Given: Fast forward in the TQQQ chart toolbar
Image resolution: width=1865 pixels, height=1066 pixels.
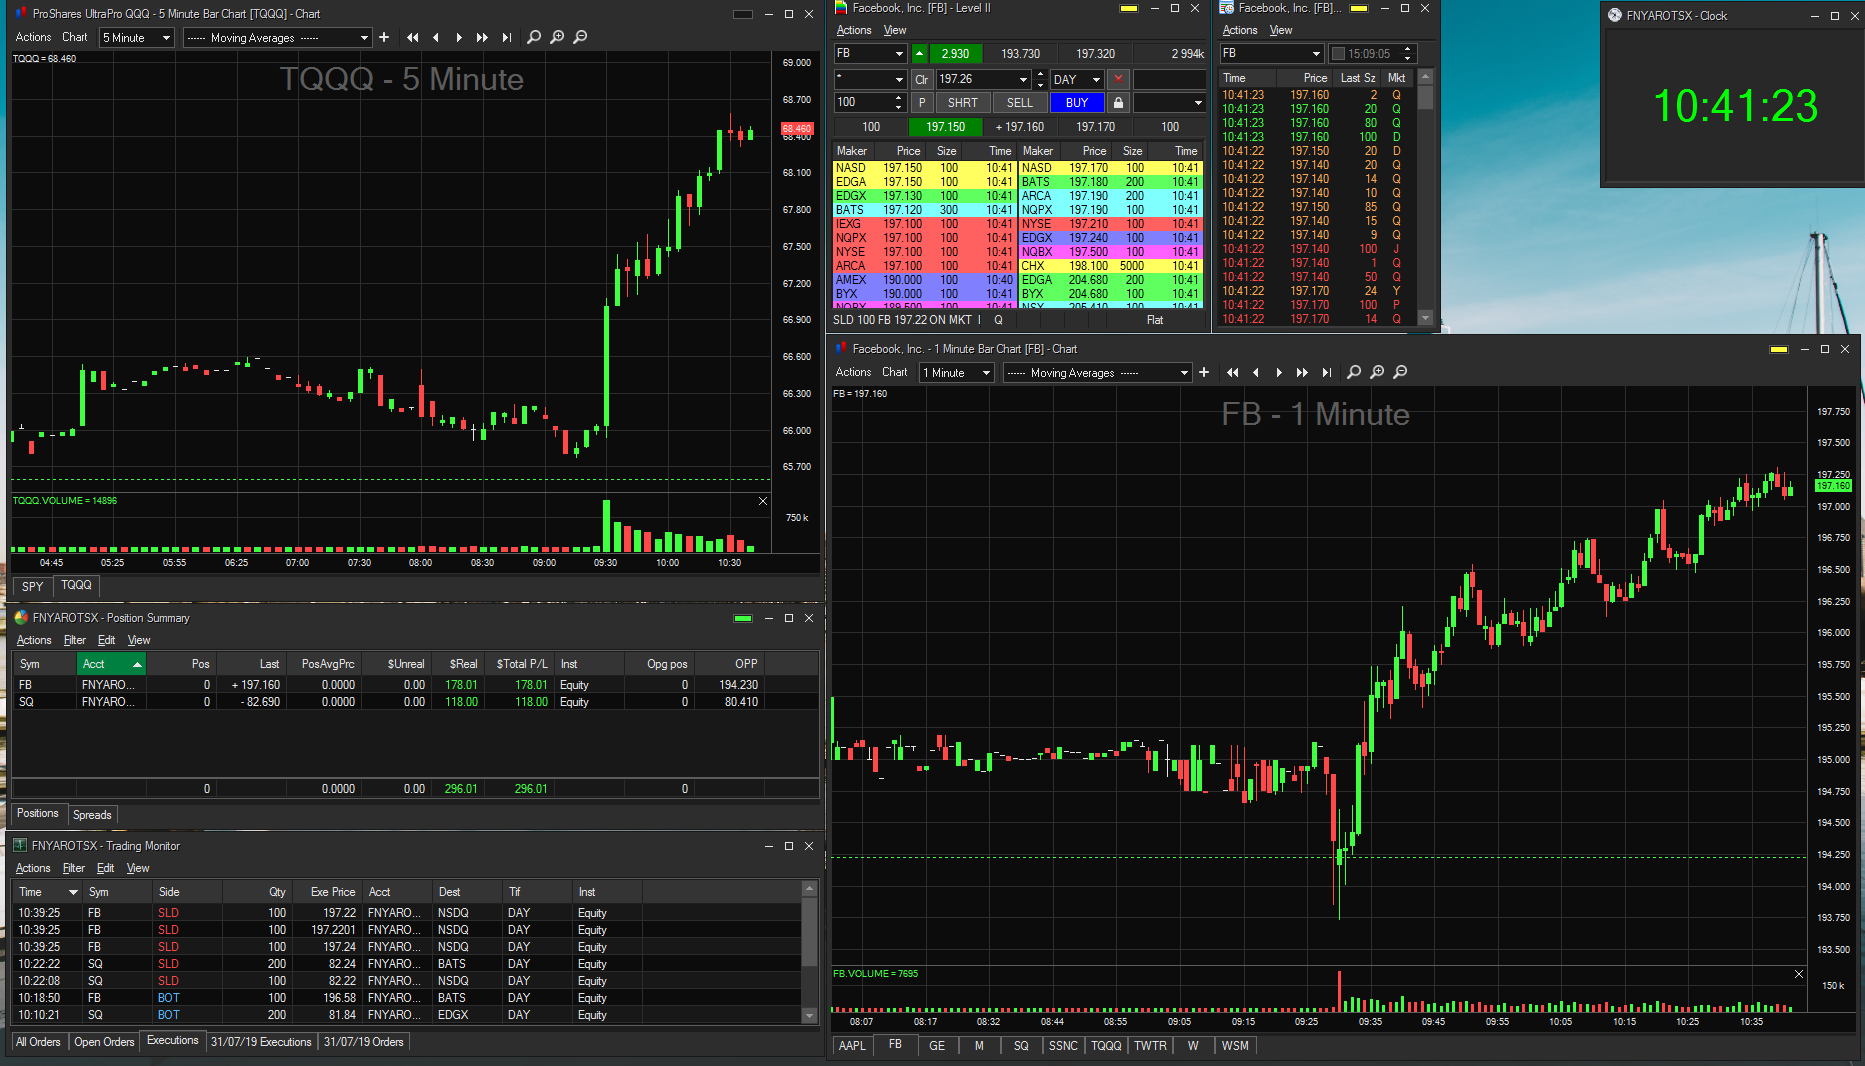Looking at the screenshot, I should (x=483, y=37).
